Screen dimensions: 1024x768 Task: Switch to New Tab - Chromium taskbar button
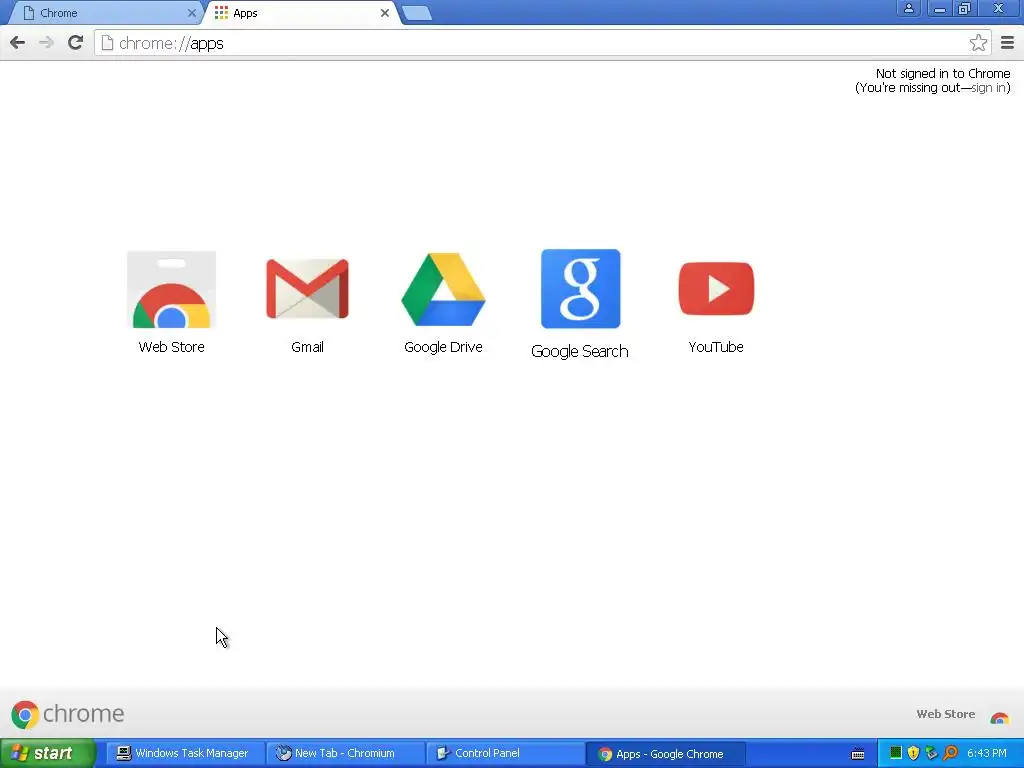[x=344, y=753]
